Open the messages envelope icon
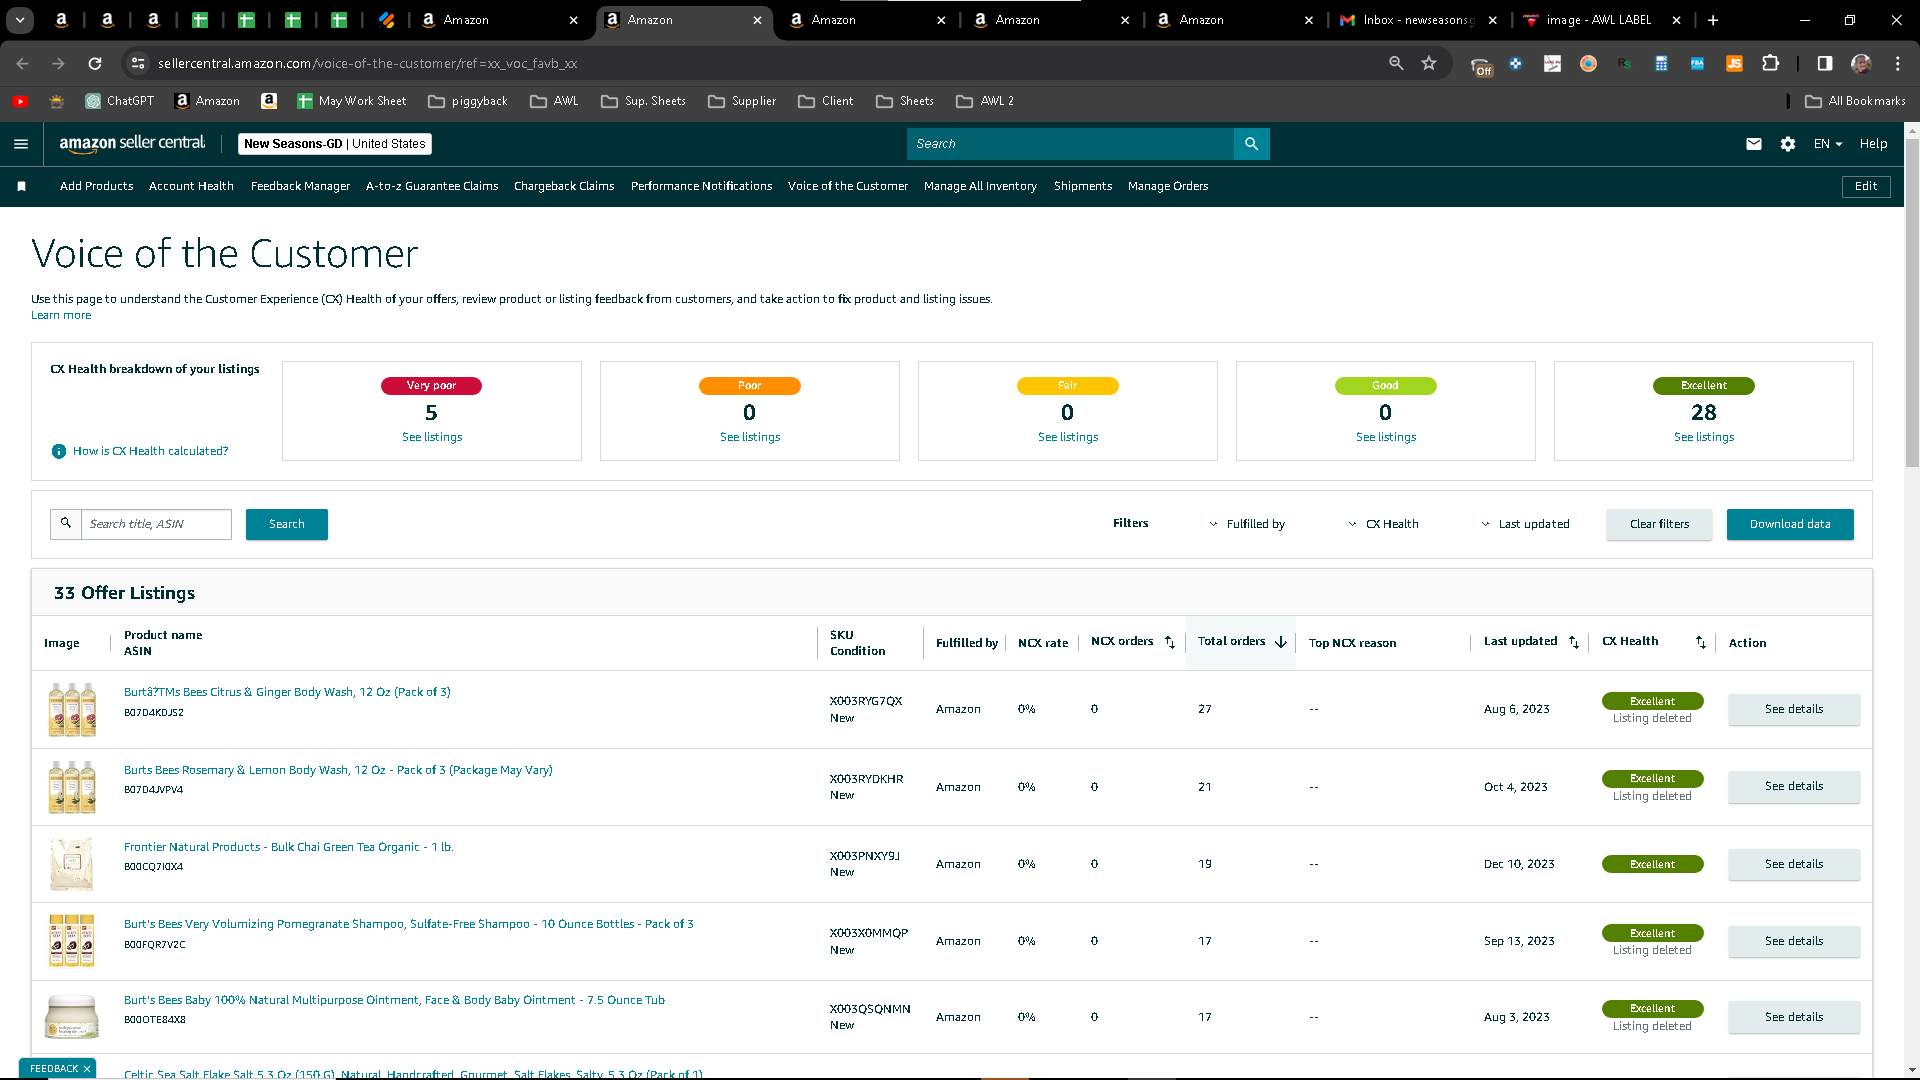The height and width of the screenshot is (1080, 1920). (1754, 144)
